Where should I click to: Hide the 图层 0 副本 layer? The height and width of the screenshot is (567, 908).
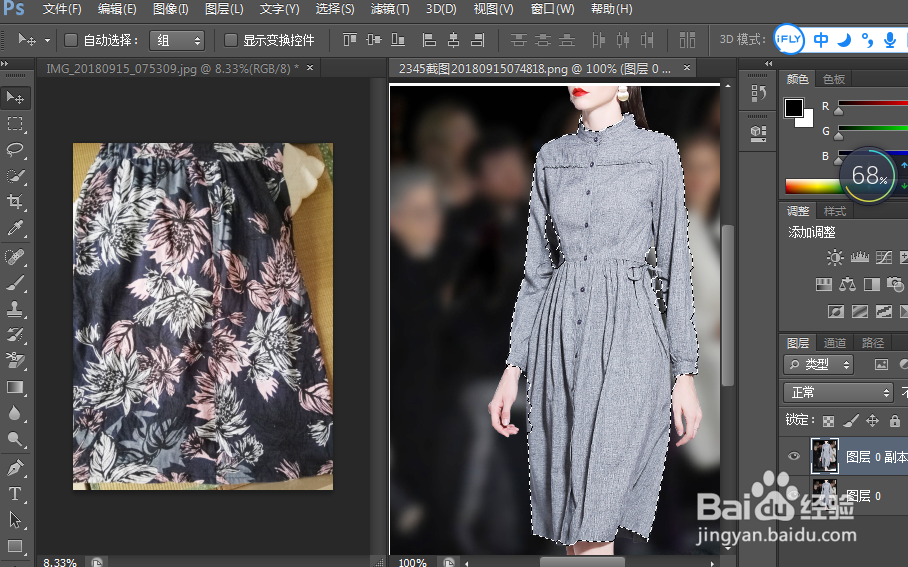click(x=794, y=456)
